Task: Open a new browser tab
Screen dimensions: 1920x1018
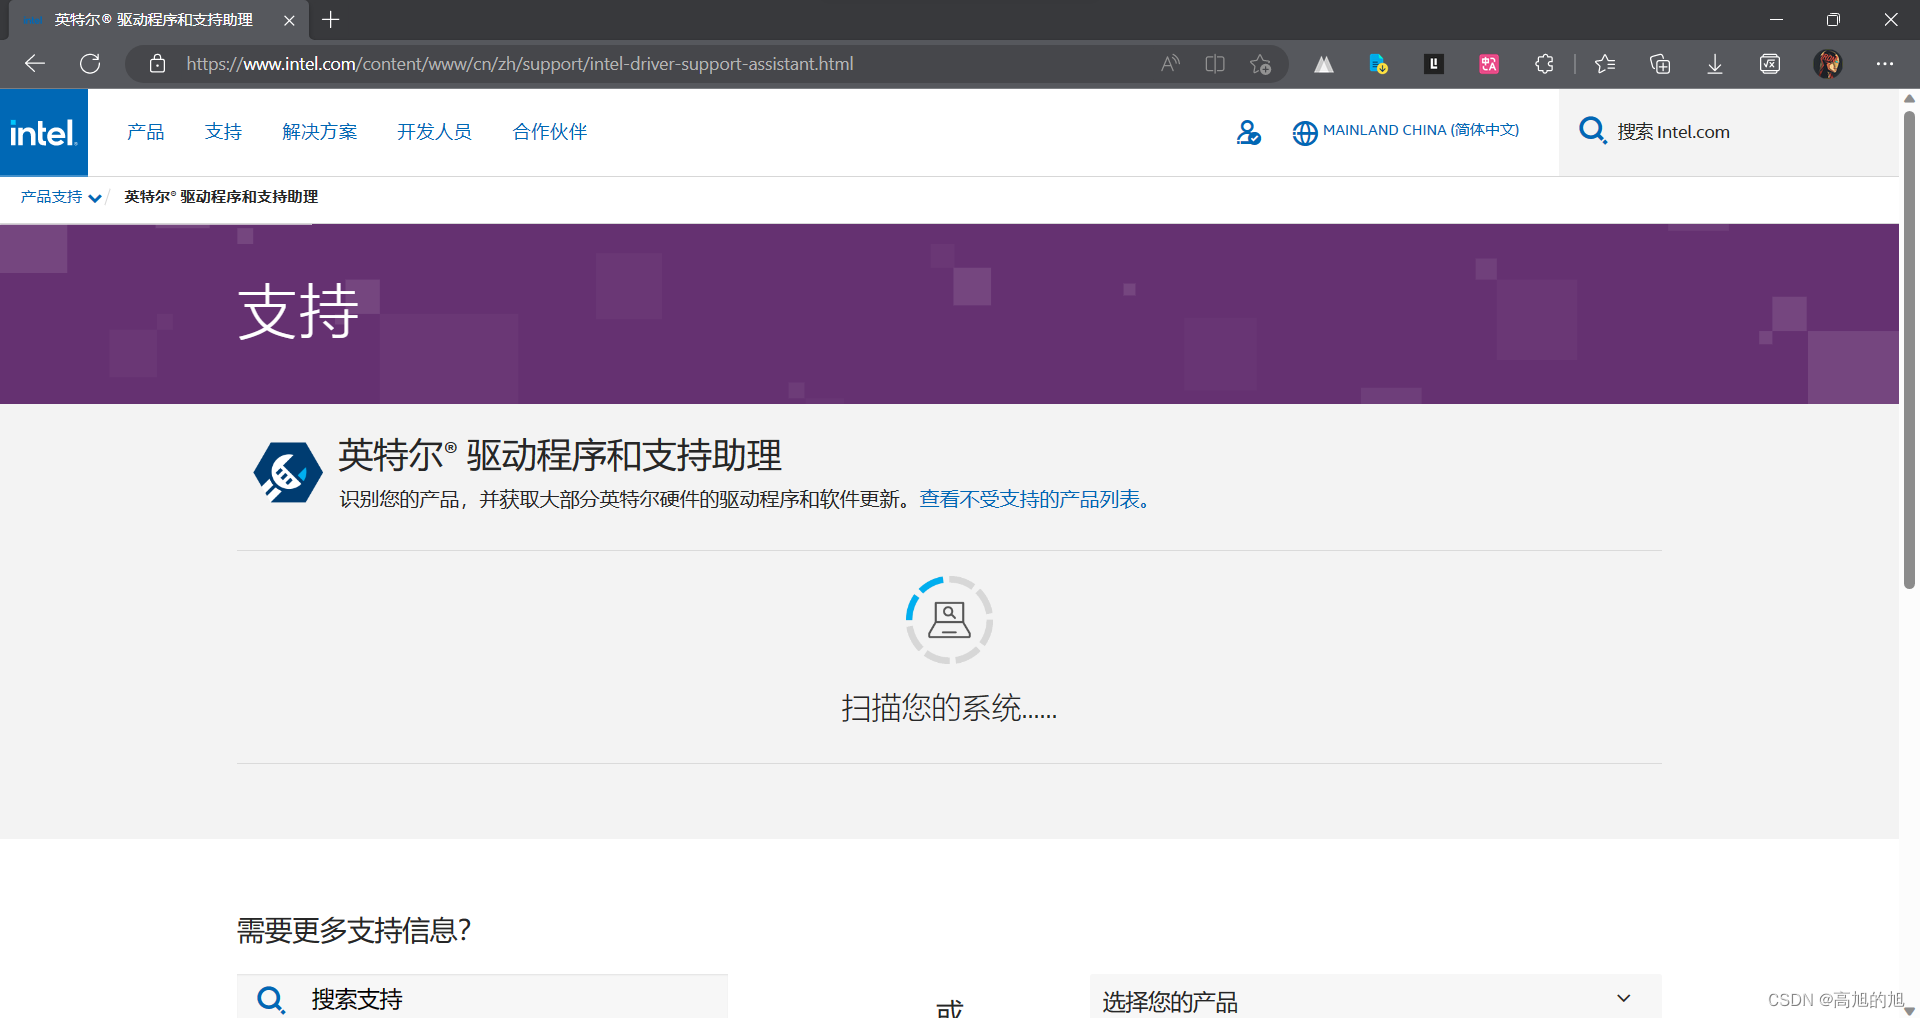Action: click(x=331, y=20)
